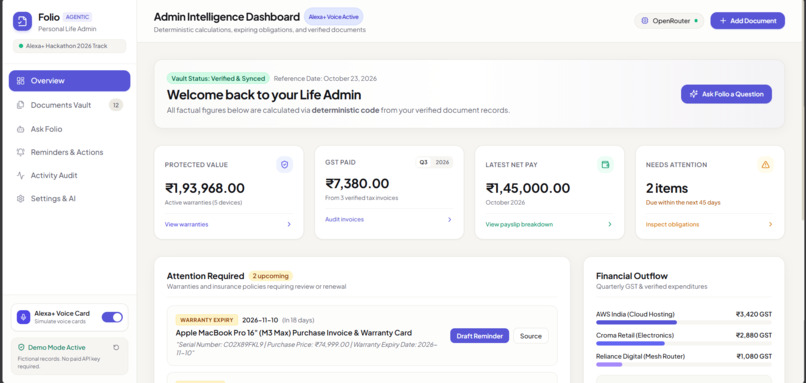Click the sparkle icon on Ask Folio a Question
806x383 pixels.
pos(694,94)
